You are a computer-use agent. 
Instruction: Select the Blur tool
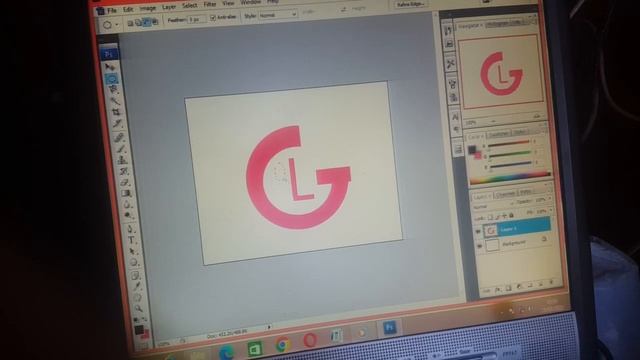128,204
